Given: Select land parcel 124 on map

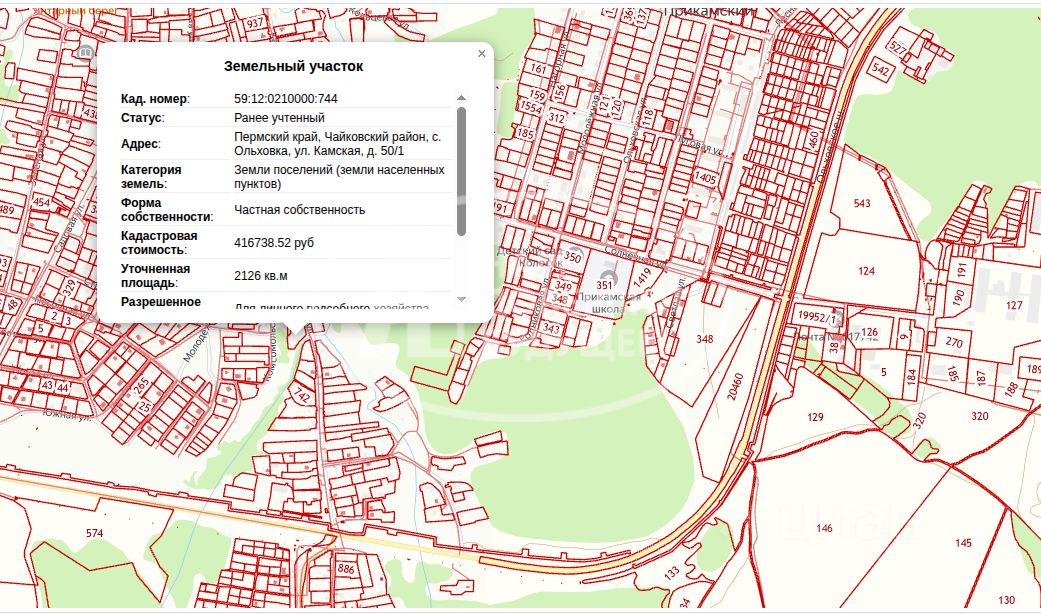Looking at the screenshot, I should [866, 271].
